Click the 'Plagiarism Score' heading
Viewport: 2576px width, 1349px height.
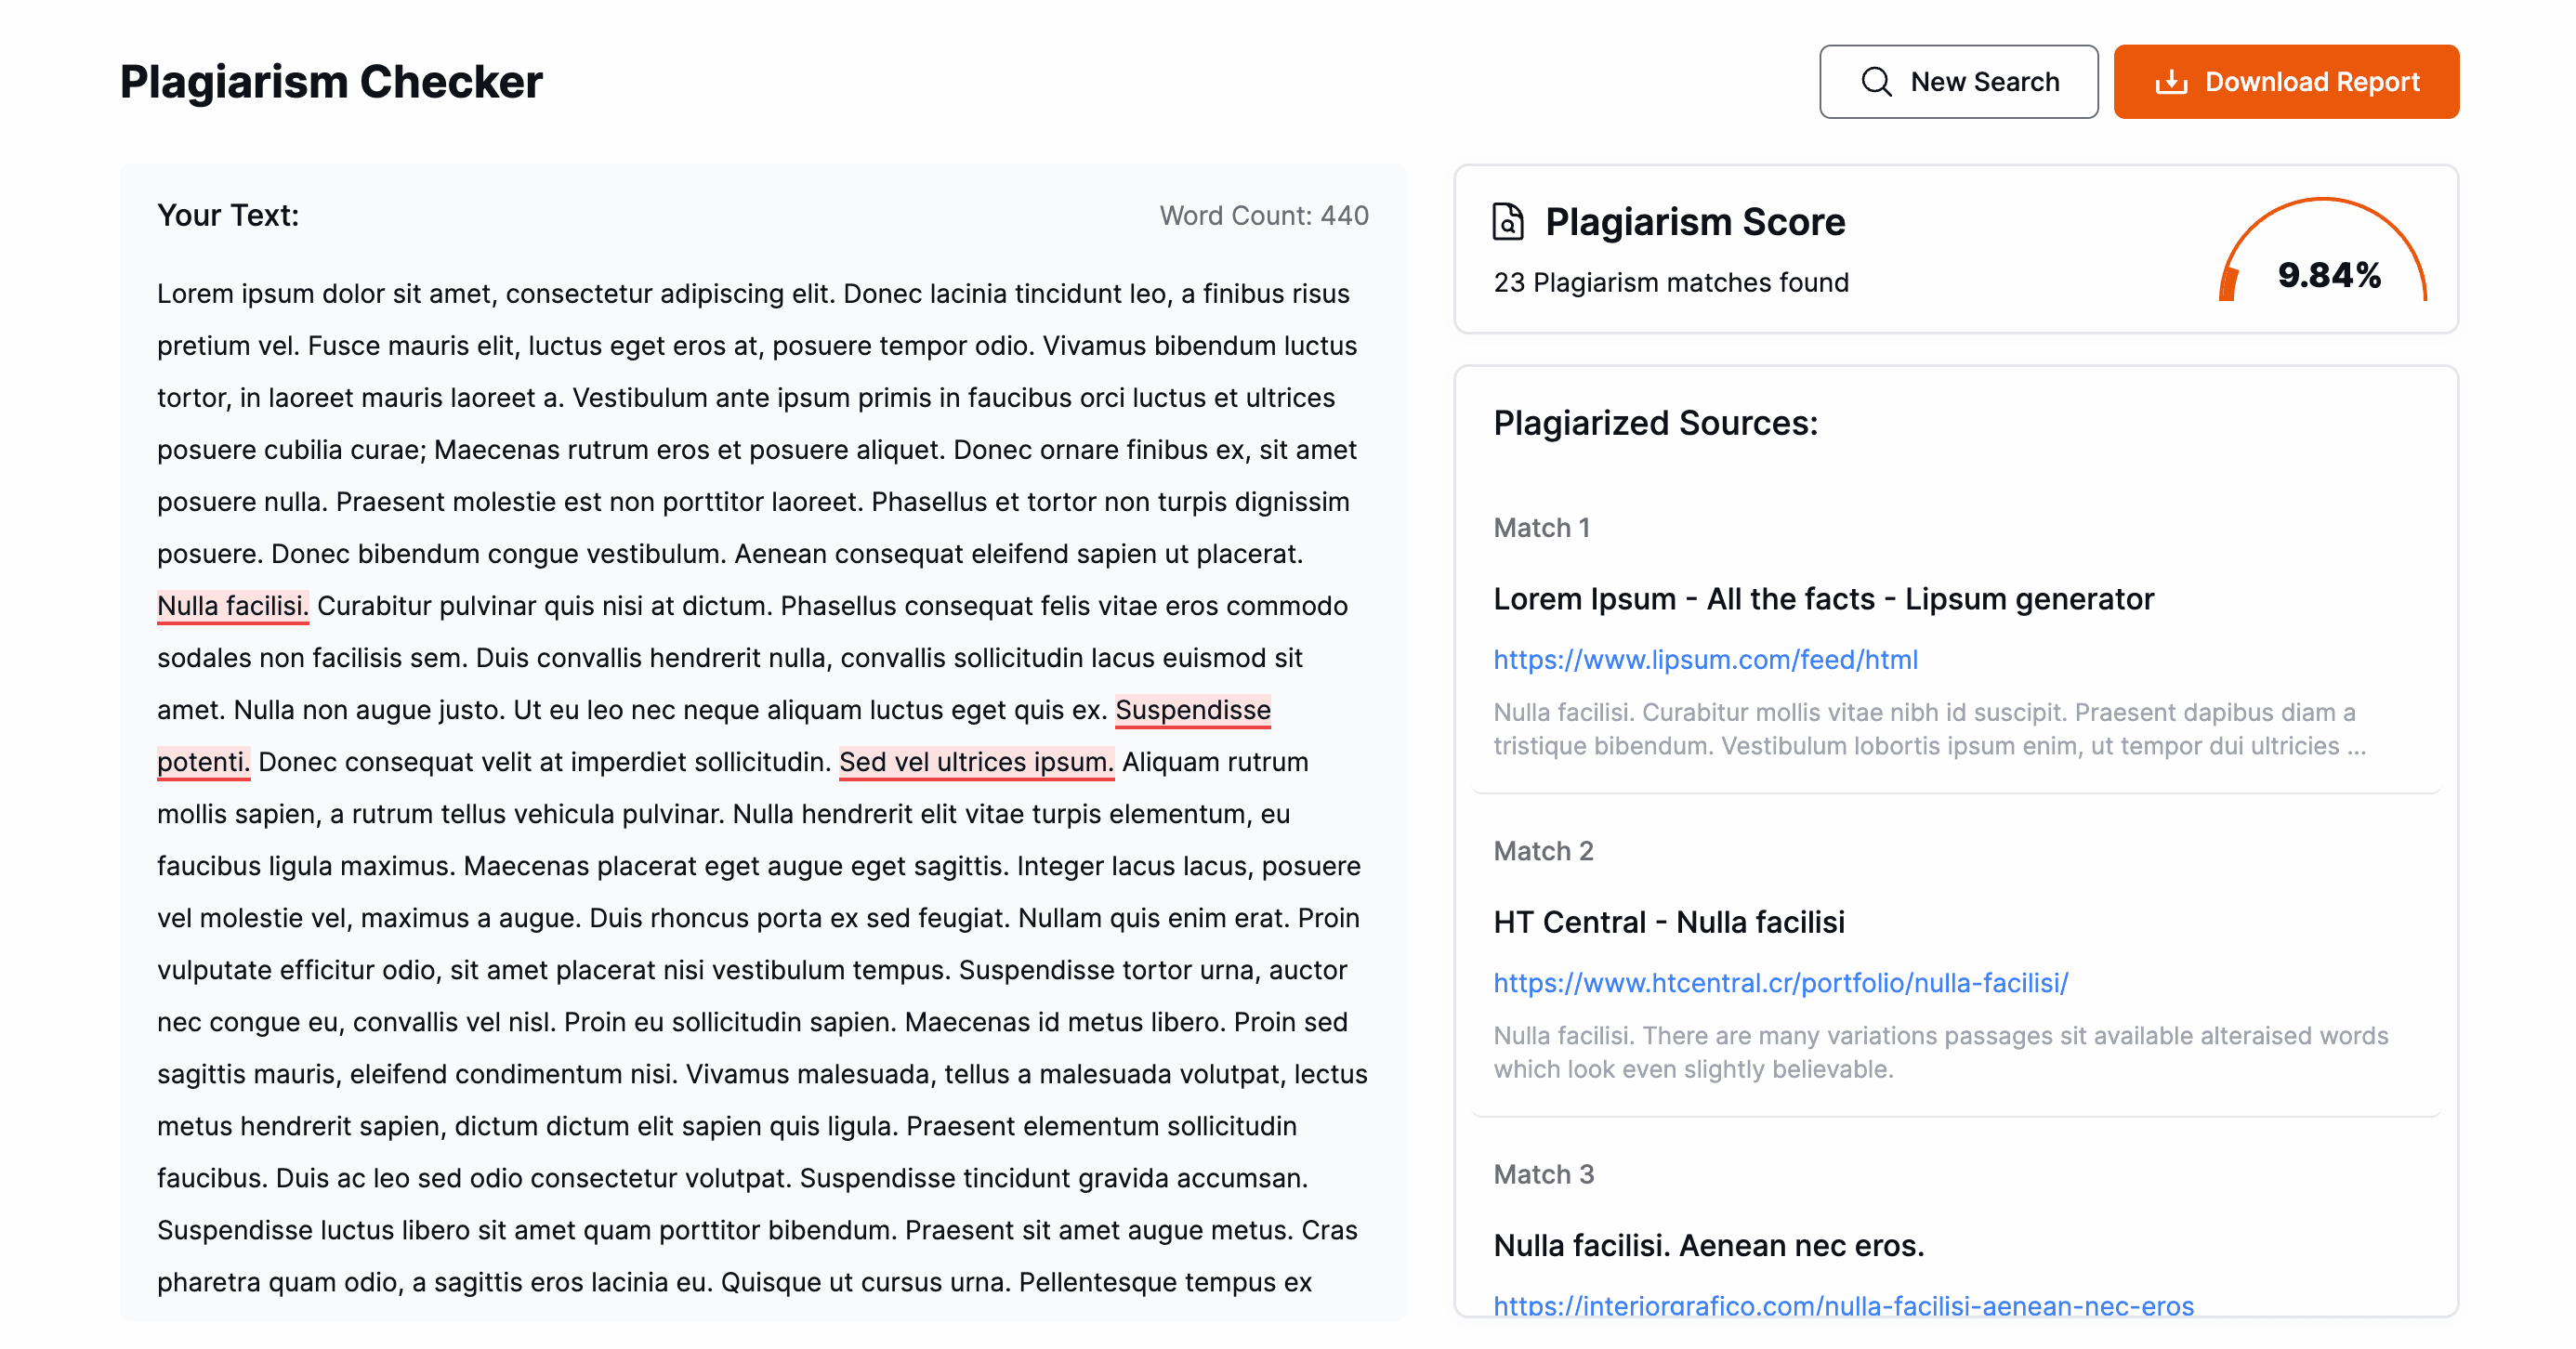point(1694,221)
